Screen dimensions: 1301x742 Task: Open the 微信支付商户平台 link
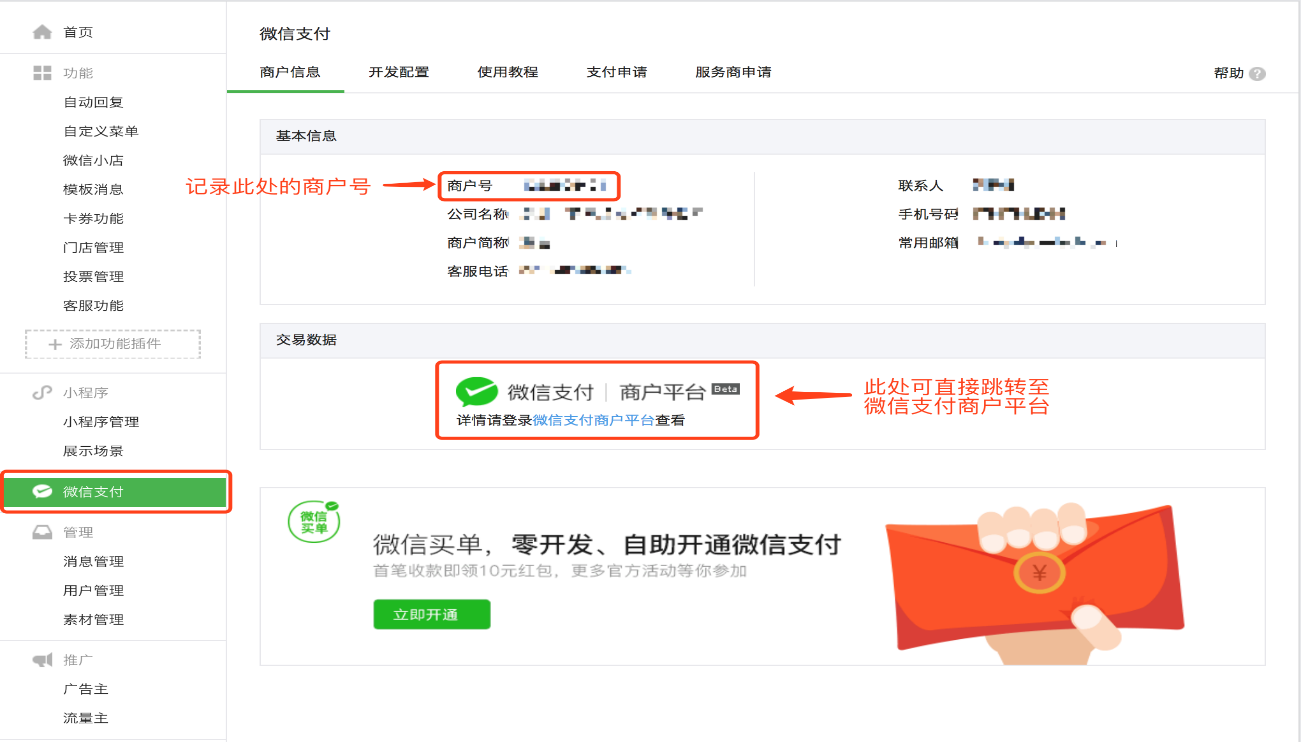[x=594, y=421]
